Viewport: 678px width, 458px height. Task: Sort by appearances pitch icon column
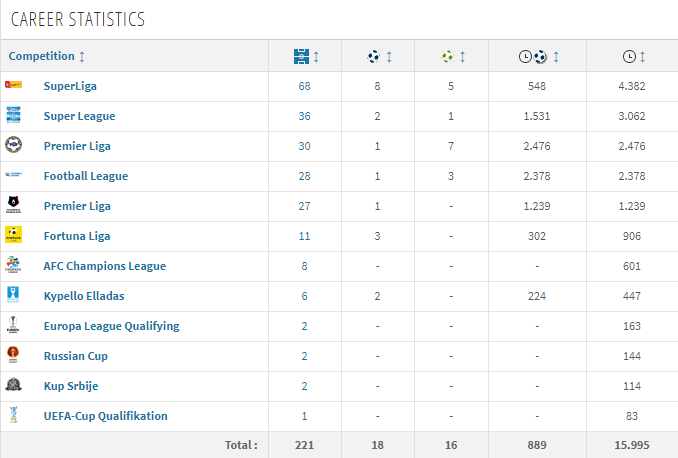pos(301,57)
